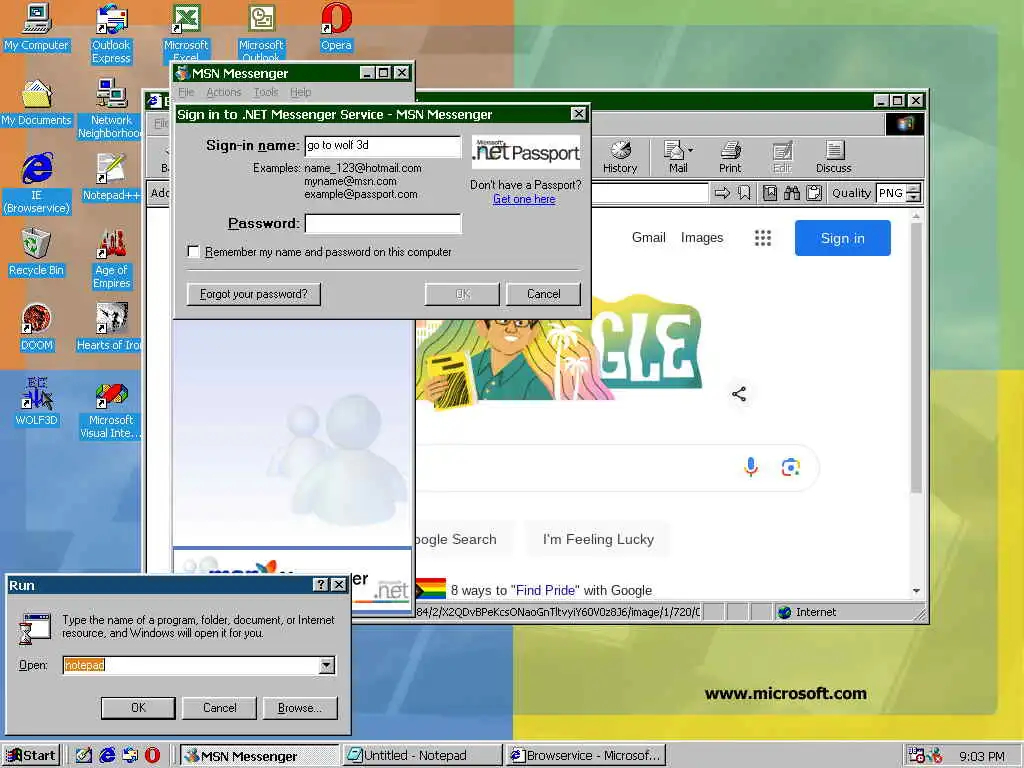
Task: Switch to Browservice taskbar button
Action: click(x=585, y=755)
